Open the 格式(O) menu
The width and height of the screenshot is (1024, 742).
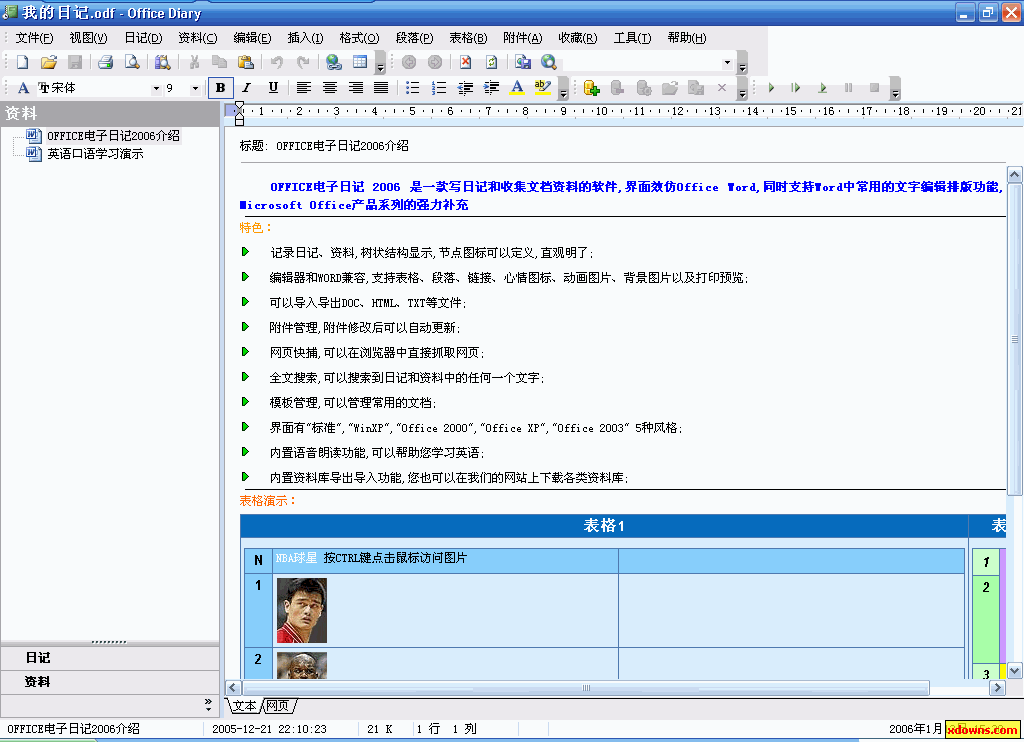[x=359, y=38]
